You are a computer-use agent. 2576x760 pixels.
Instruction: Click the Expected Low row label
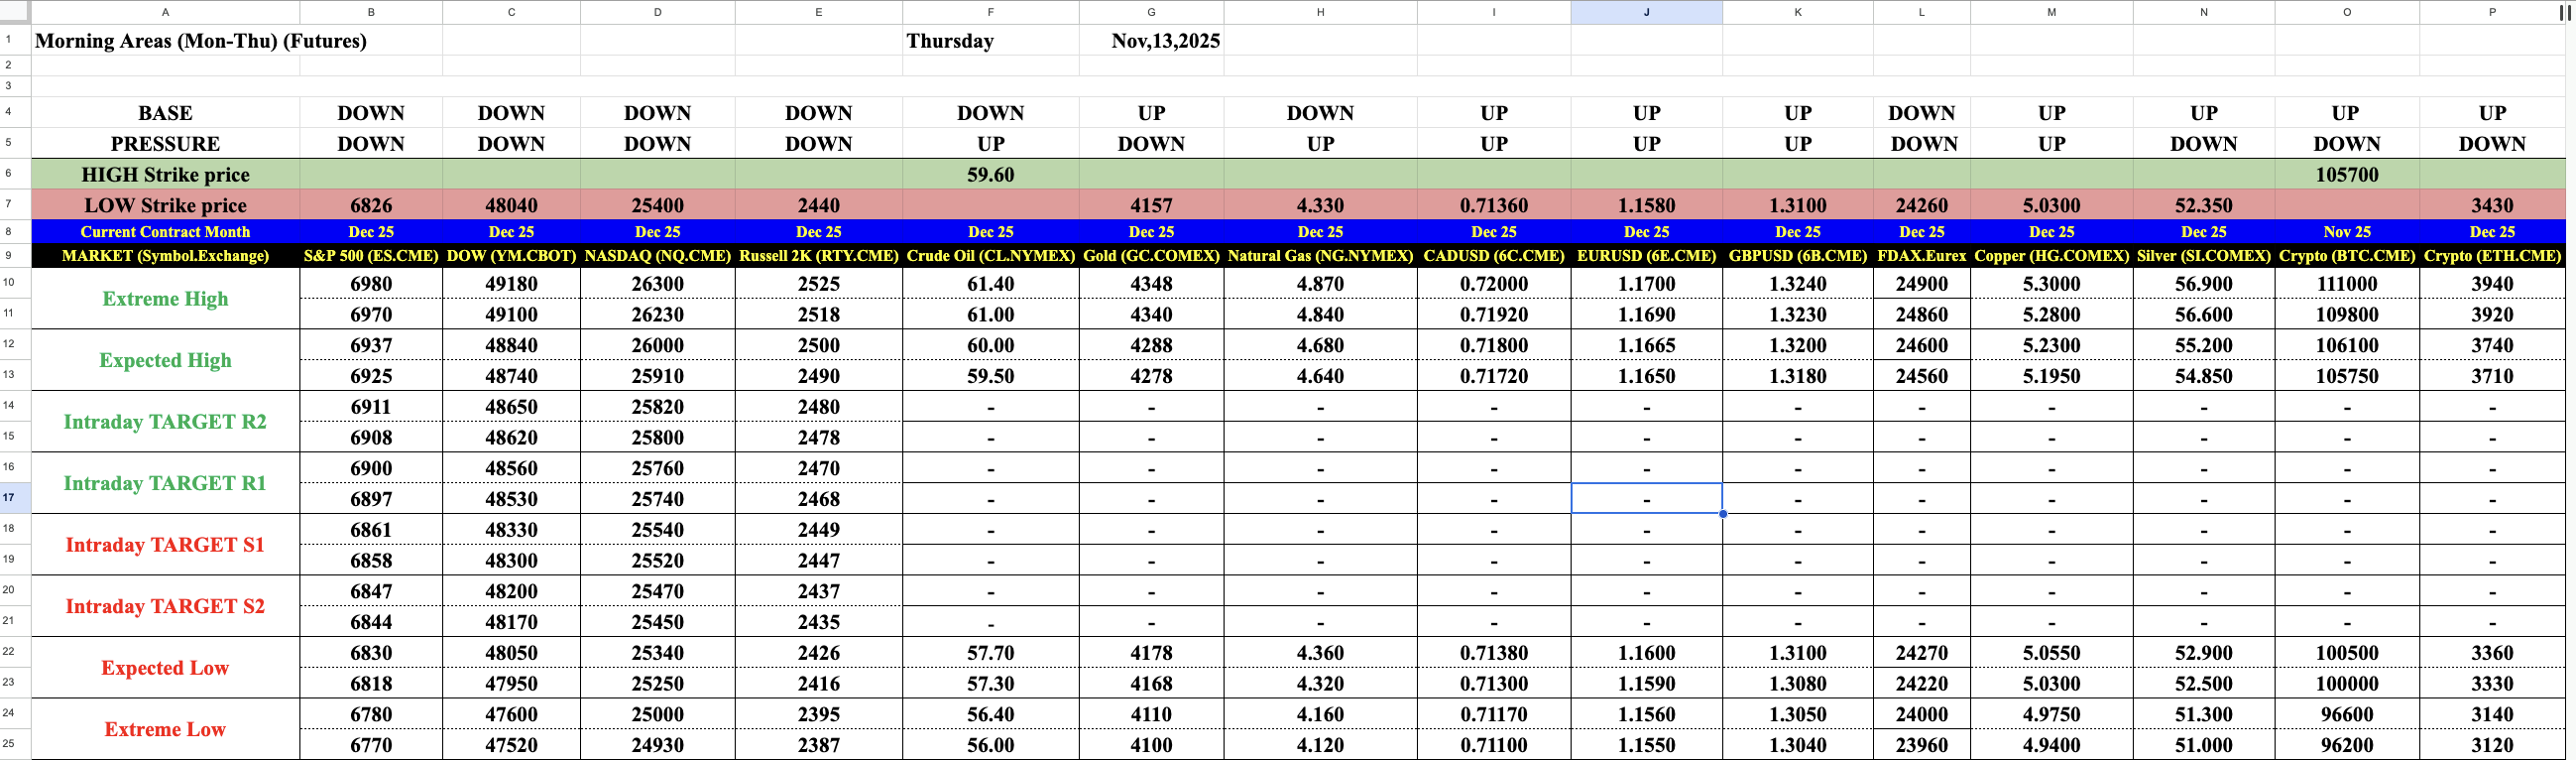click(165, 668)
